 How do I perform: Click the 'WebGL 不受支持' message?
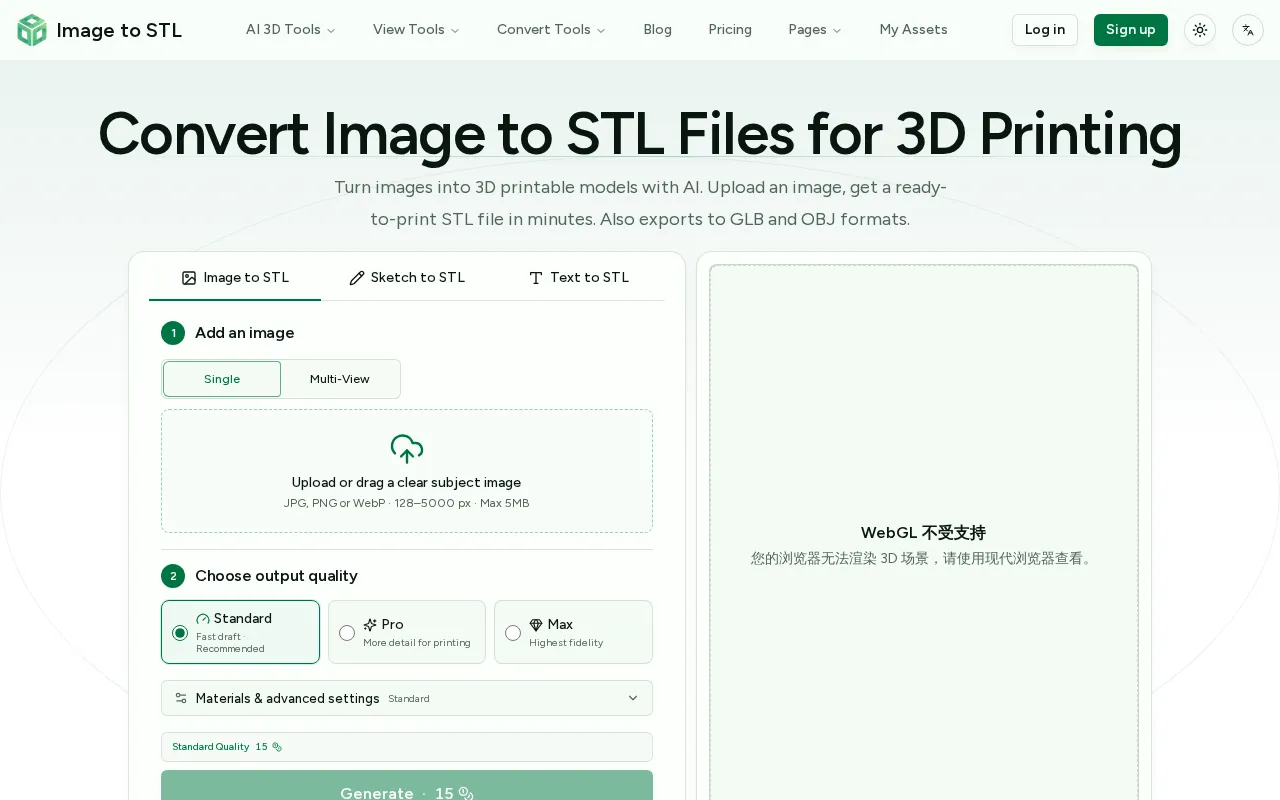924,533
